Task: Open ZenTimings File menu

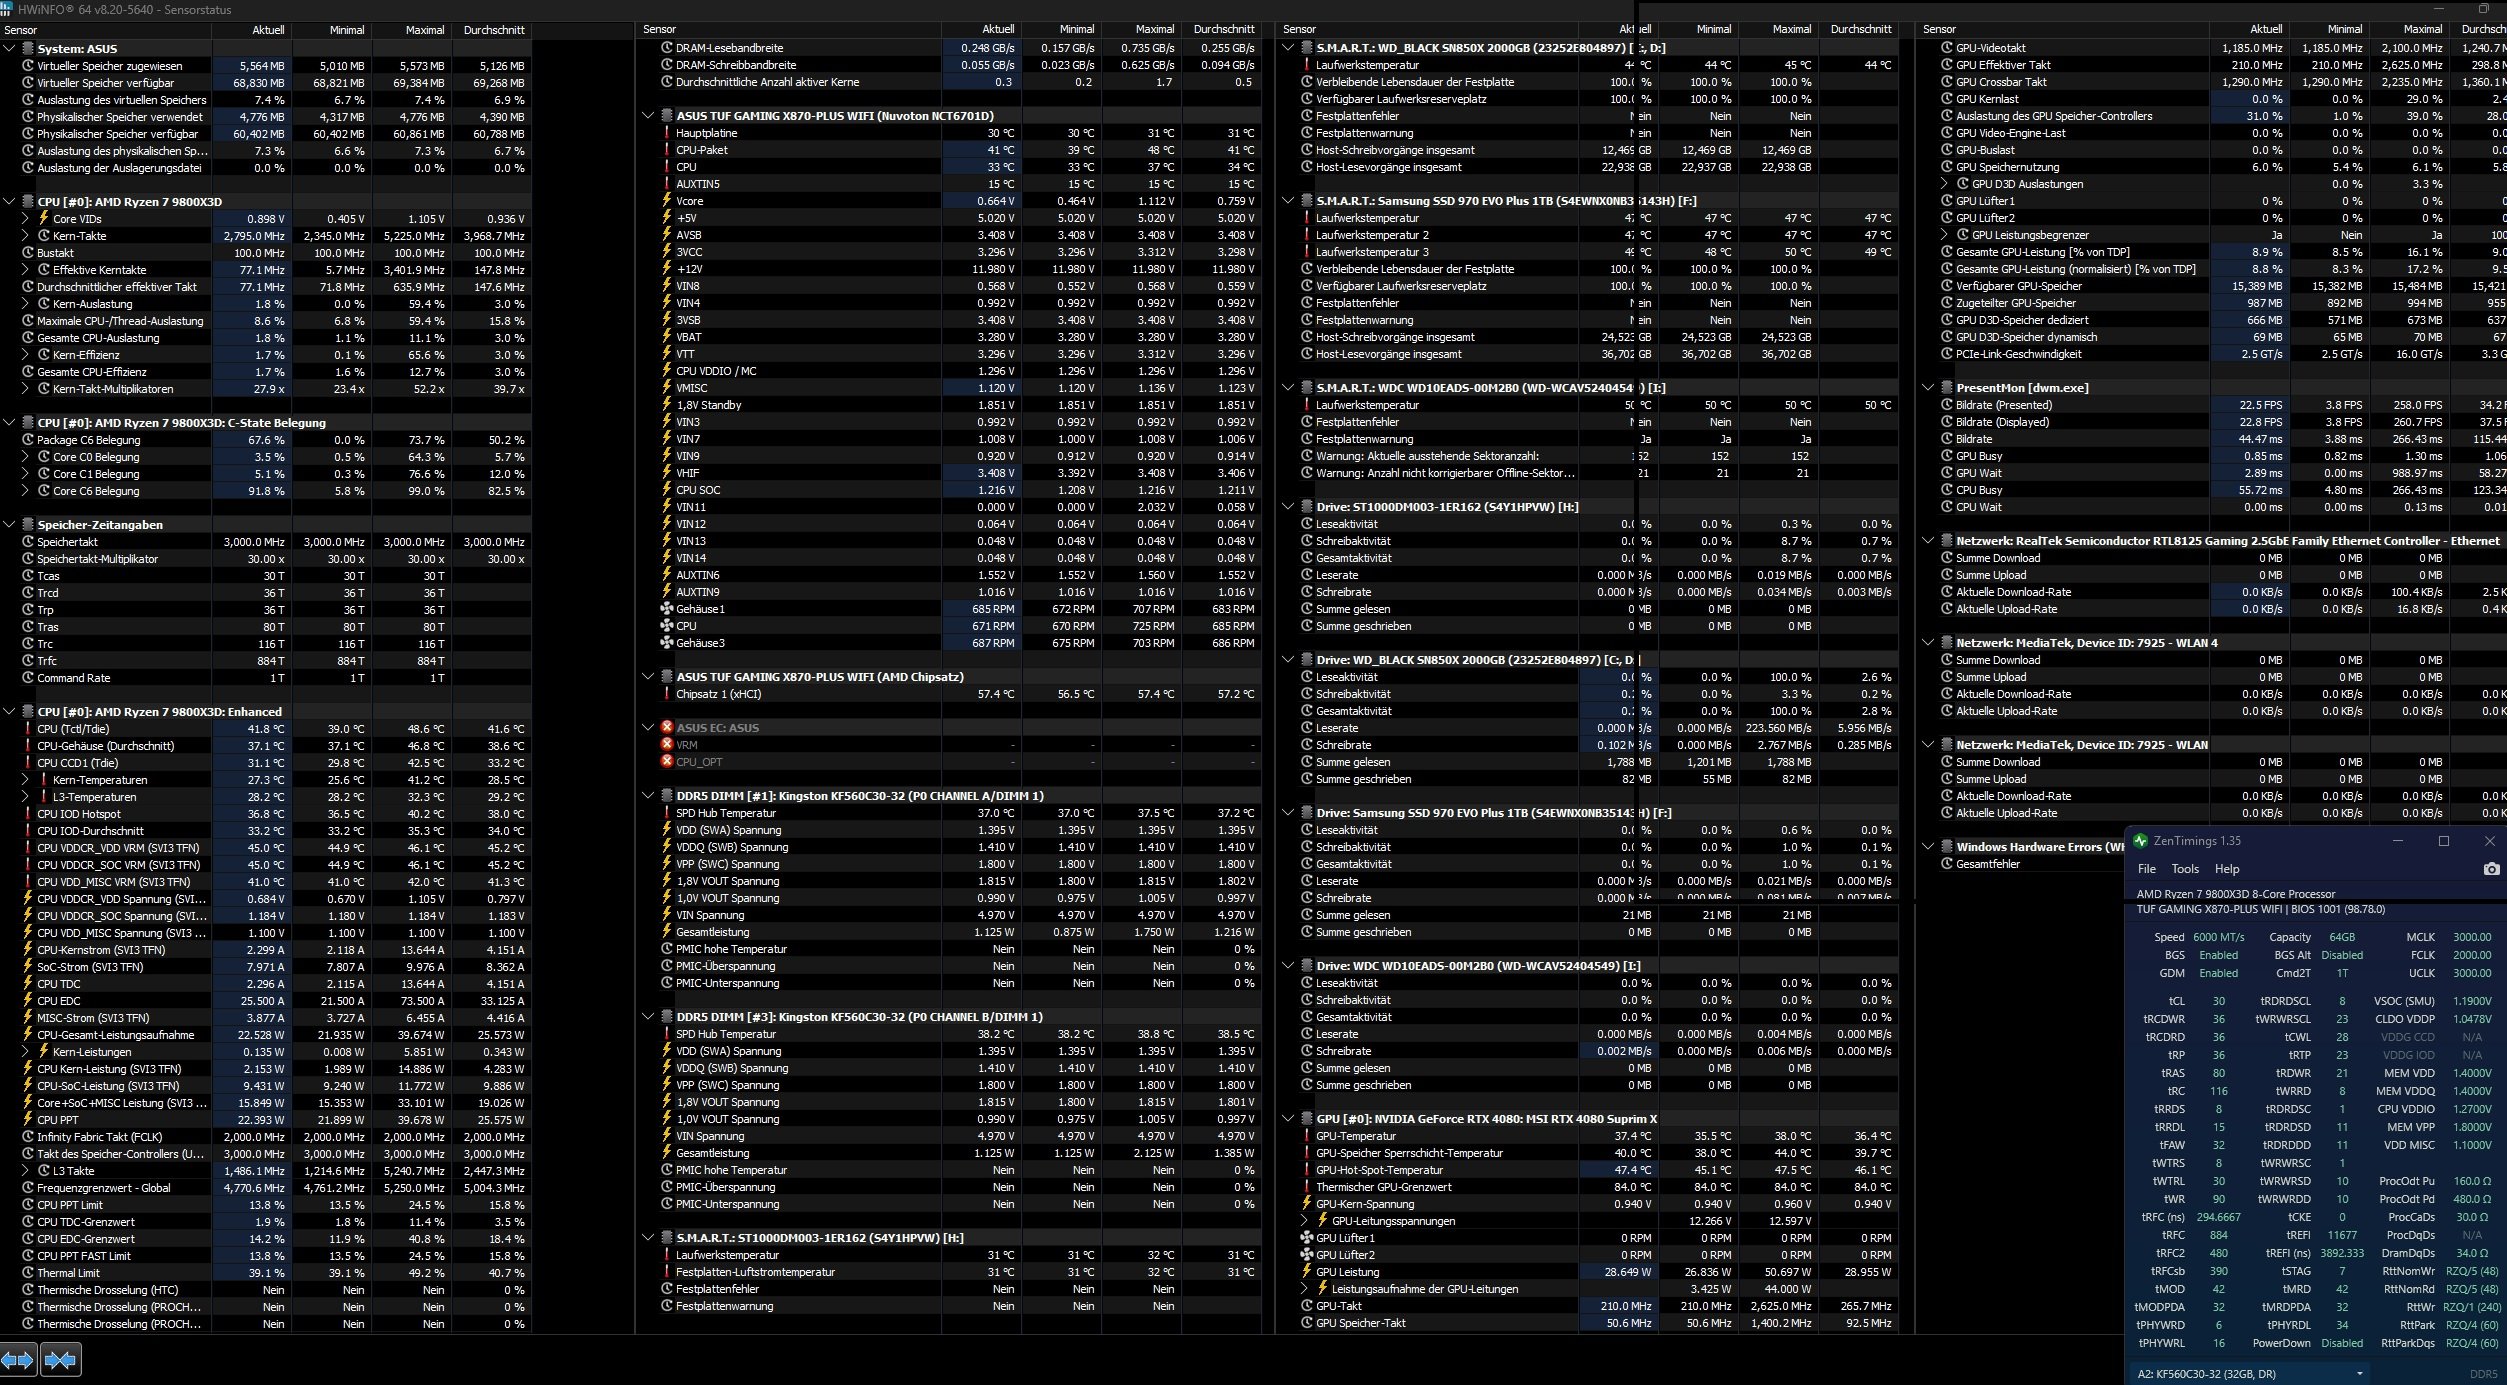Action: click(2146, 869)
